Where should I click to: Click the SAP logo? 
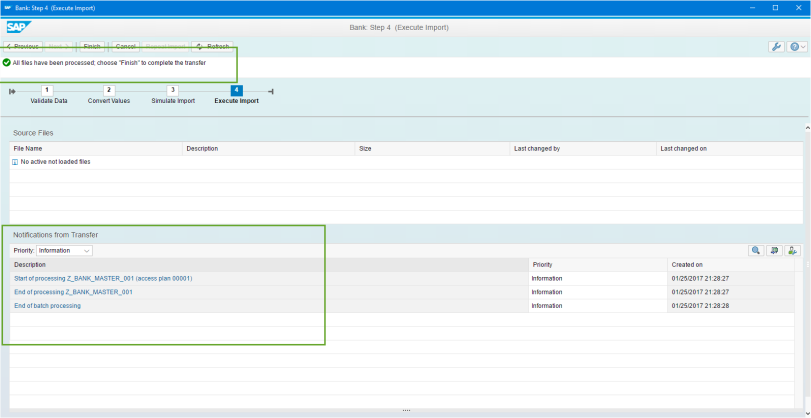pyautogui.click(x=19, y=27)
